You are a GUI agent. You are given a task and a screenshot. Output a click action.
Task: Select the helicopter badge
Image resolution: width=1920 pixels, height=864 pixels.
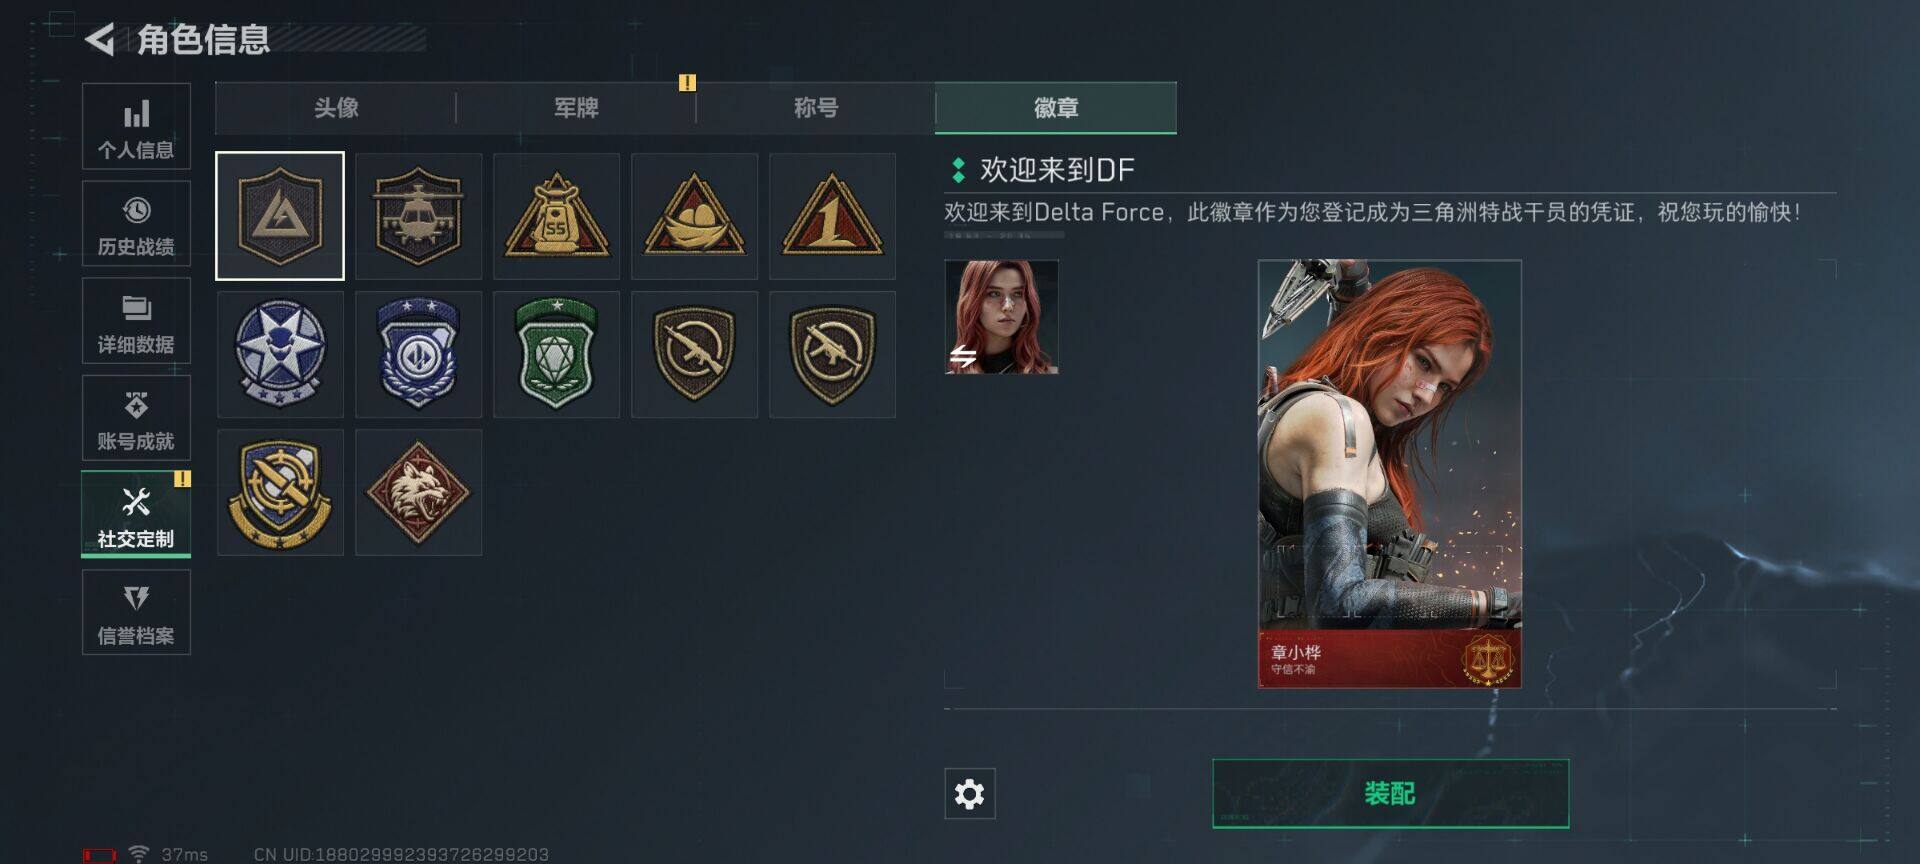pos(418,216)
